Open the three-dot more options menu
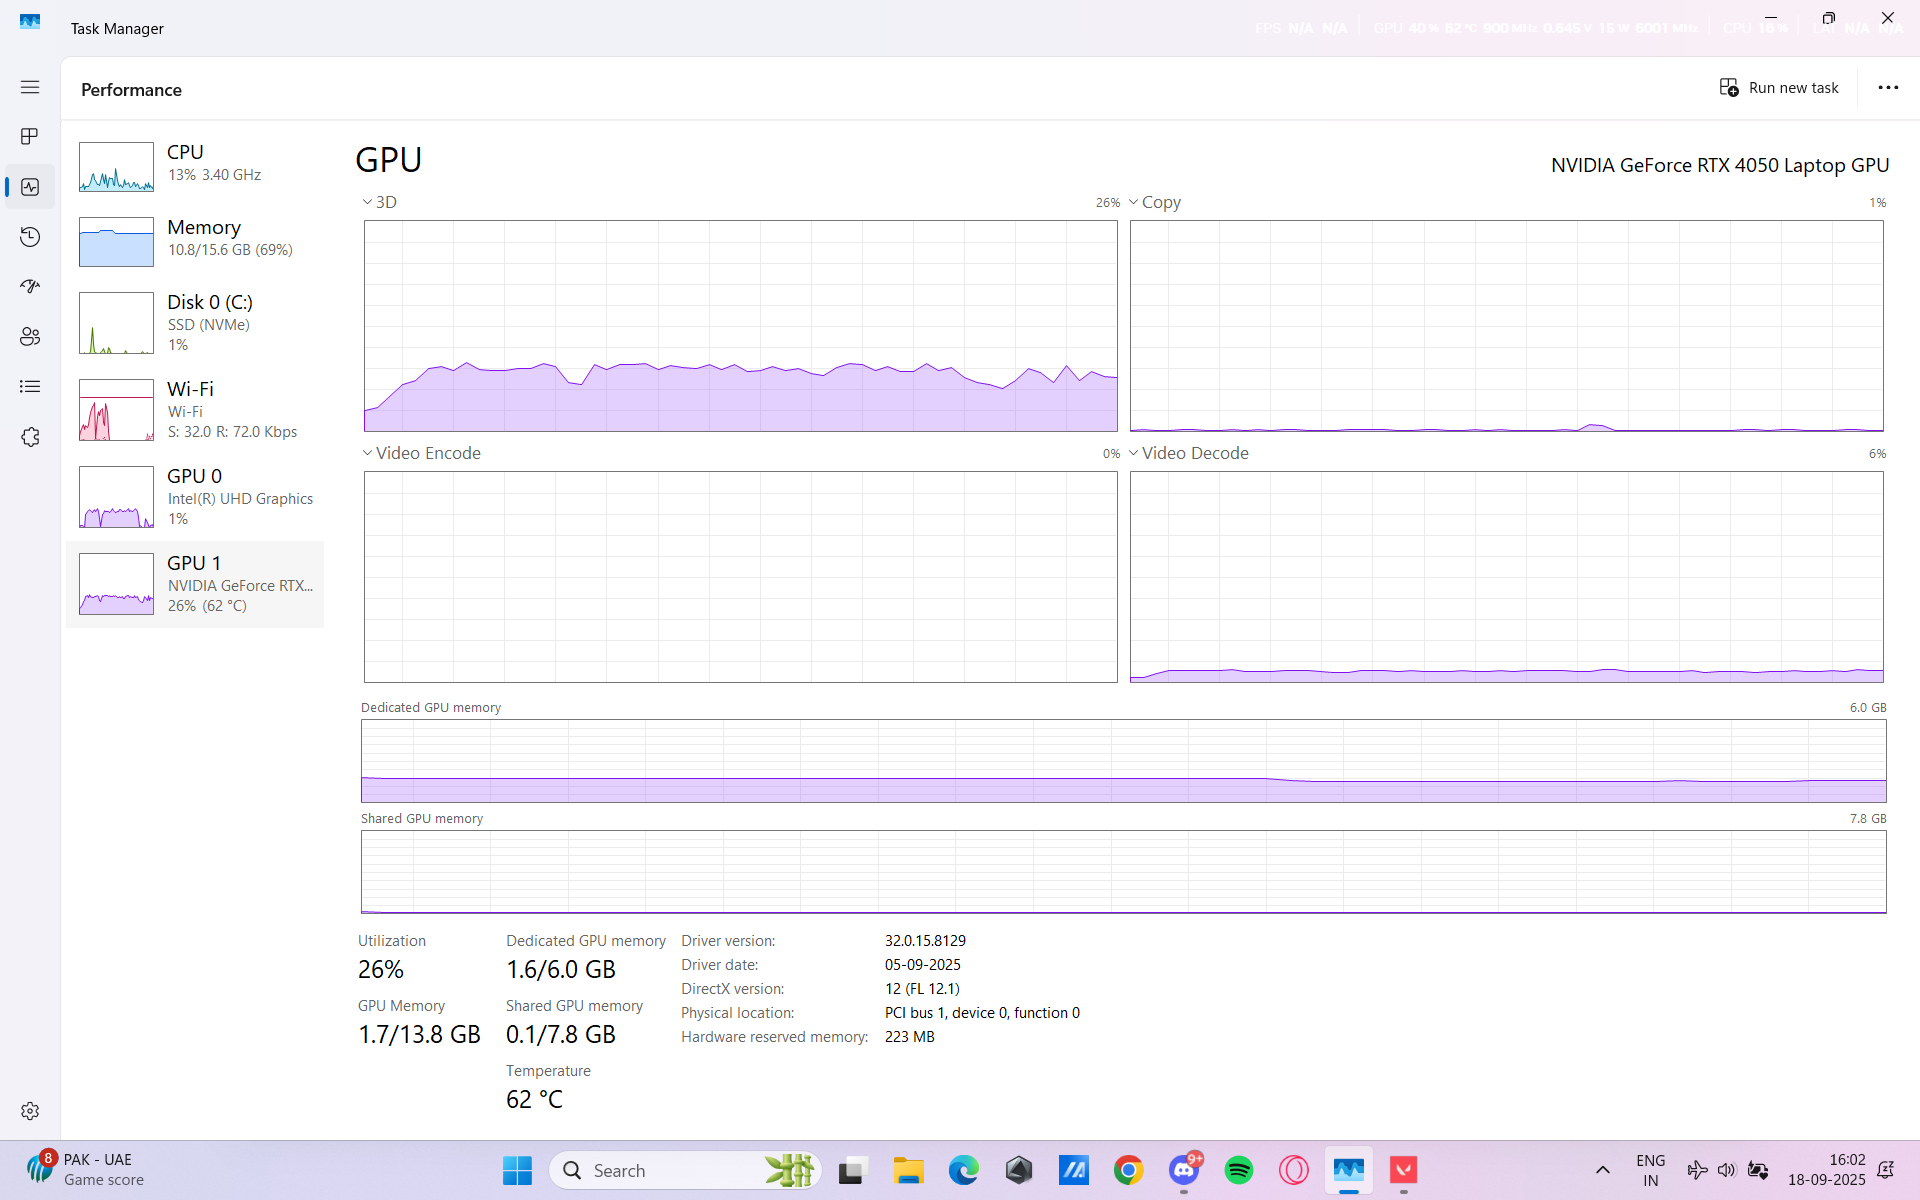The width and height of the screenshot is (1920, 1200). [1887, 88]
